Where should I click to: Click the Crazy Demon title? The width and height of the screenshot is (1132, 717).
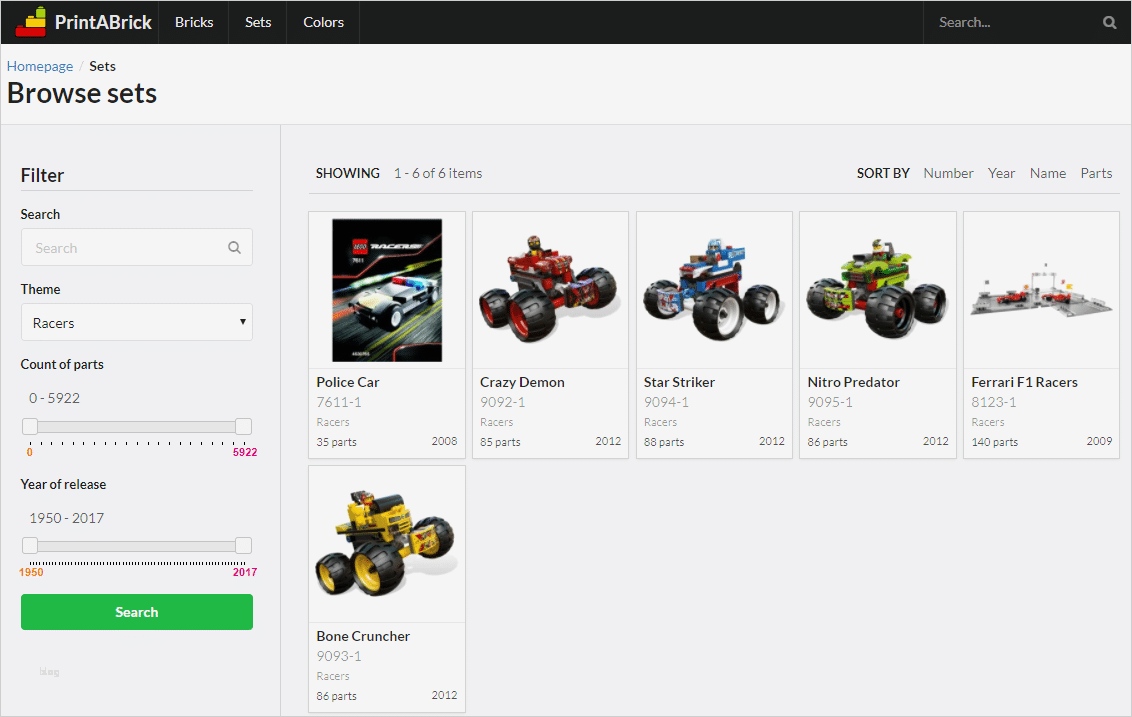pos(522,382)
